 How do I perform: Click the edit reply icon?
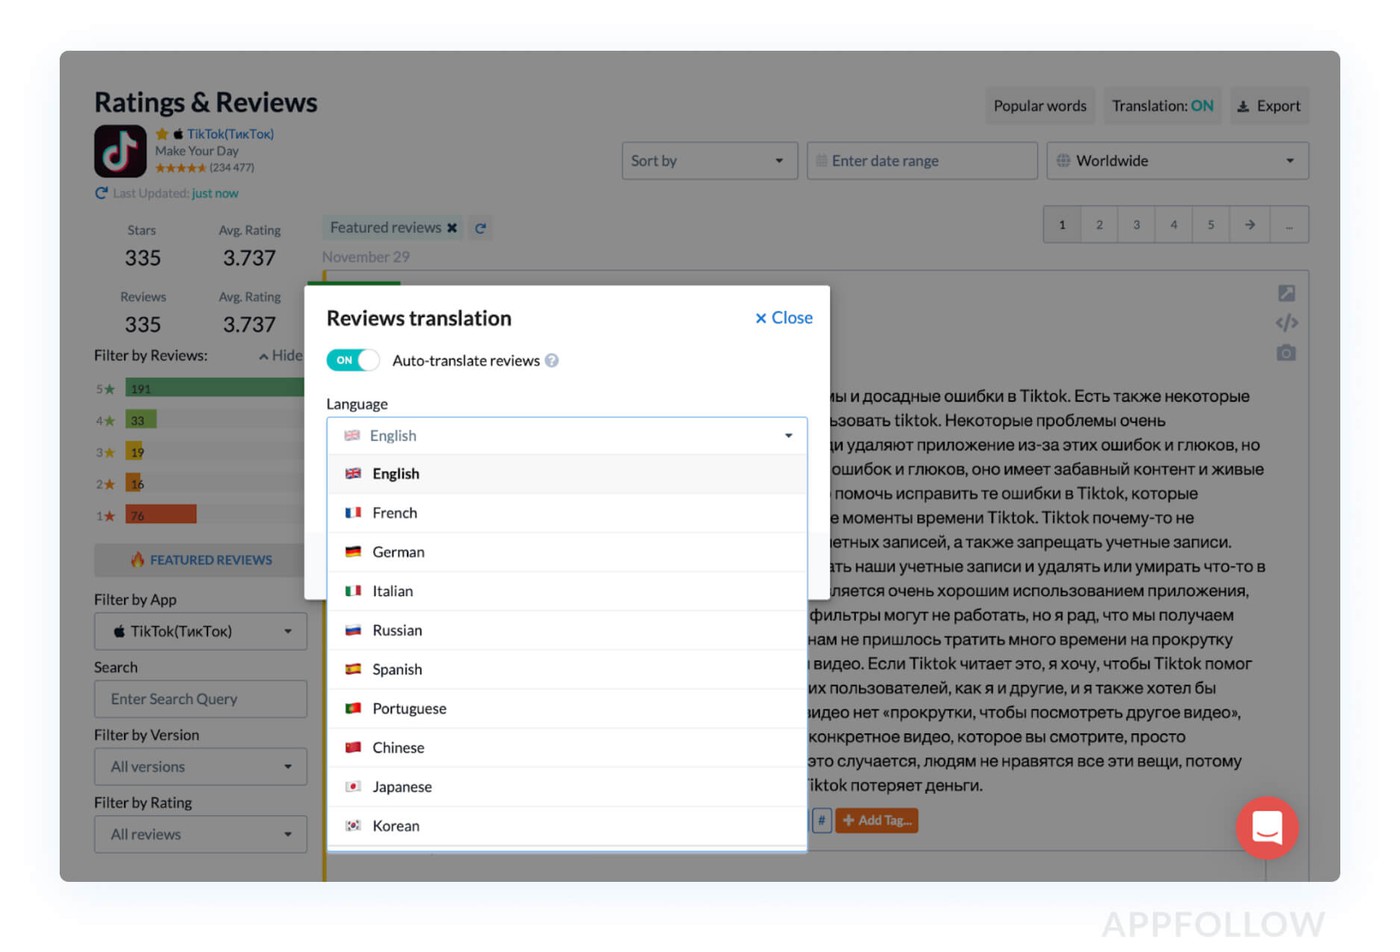click(x=1286, y=293)
